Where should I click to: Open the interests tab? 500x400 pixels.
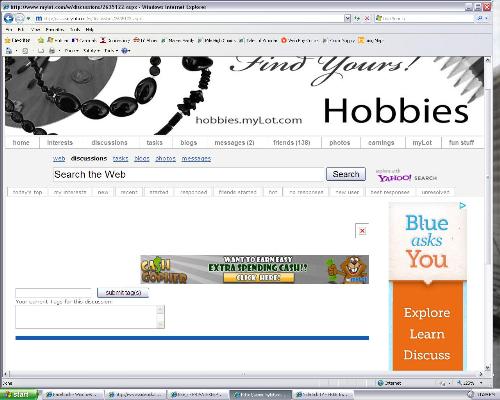click(60, 143)
